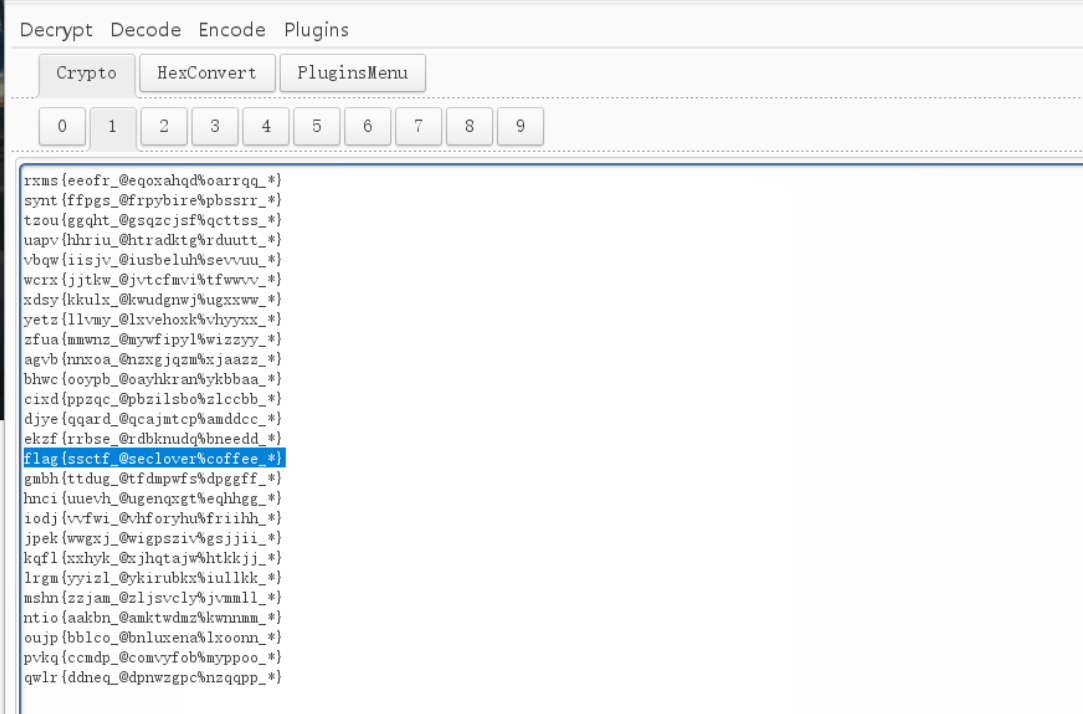1083x714 pixels.
Task: Click the line starting with ekzf{rrbse
Action: (x=153, y=438)
